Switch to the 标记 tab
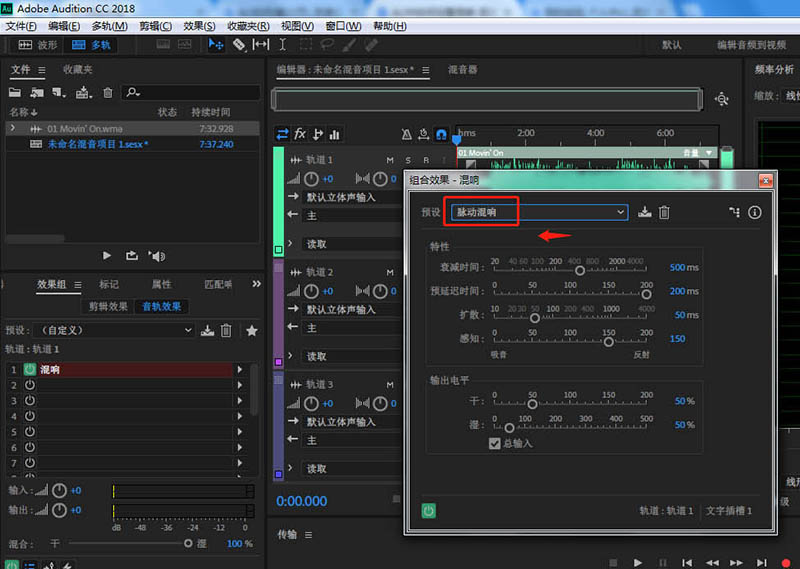 coord(108,285)
